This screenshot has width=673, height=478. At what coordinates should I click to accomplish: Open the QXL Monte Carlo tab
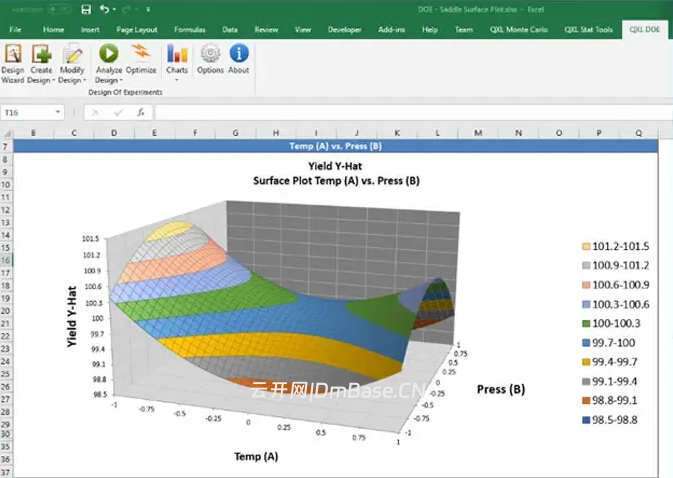coord(518,30)
